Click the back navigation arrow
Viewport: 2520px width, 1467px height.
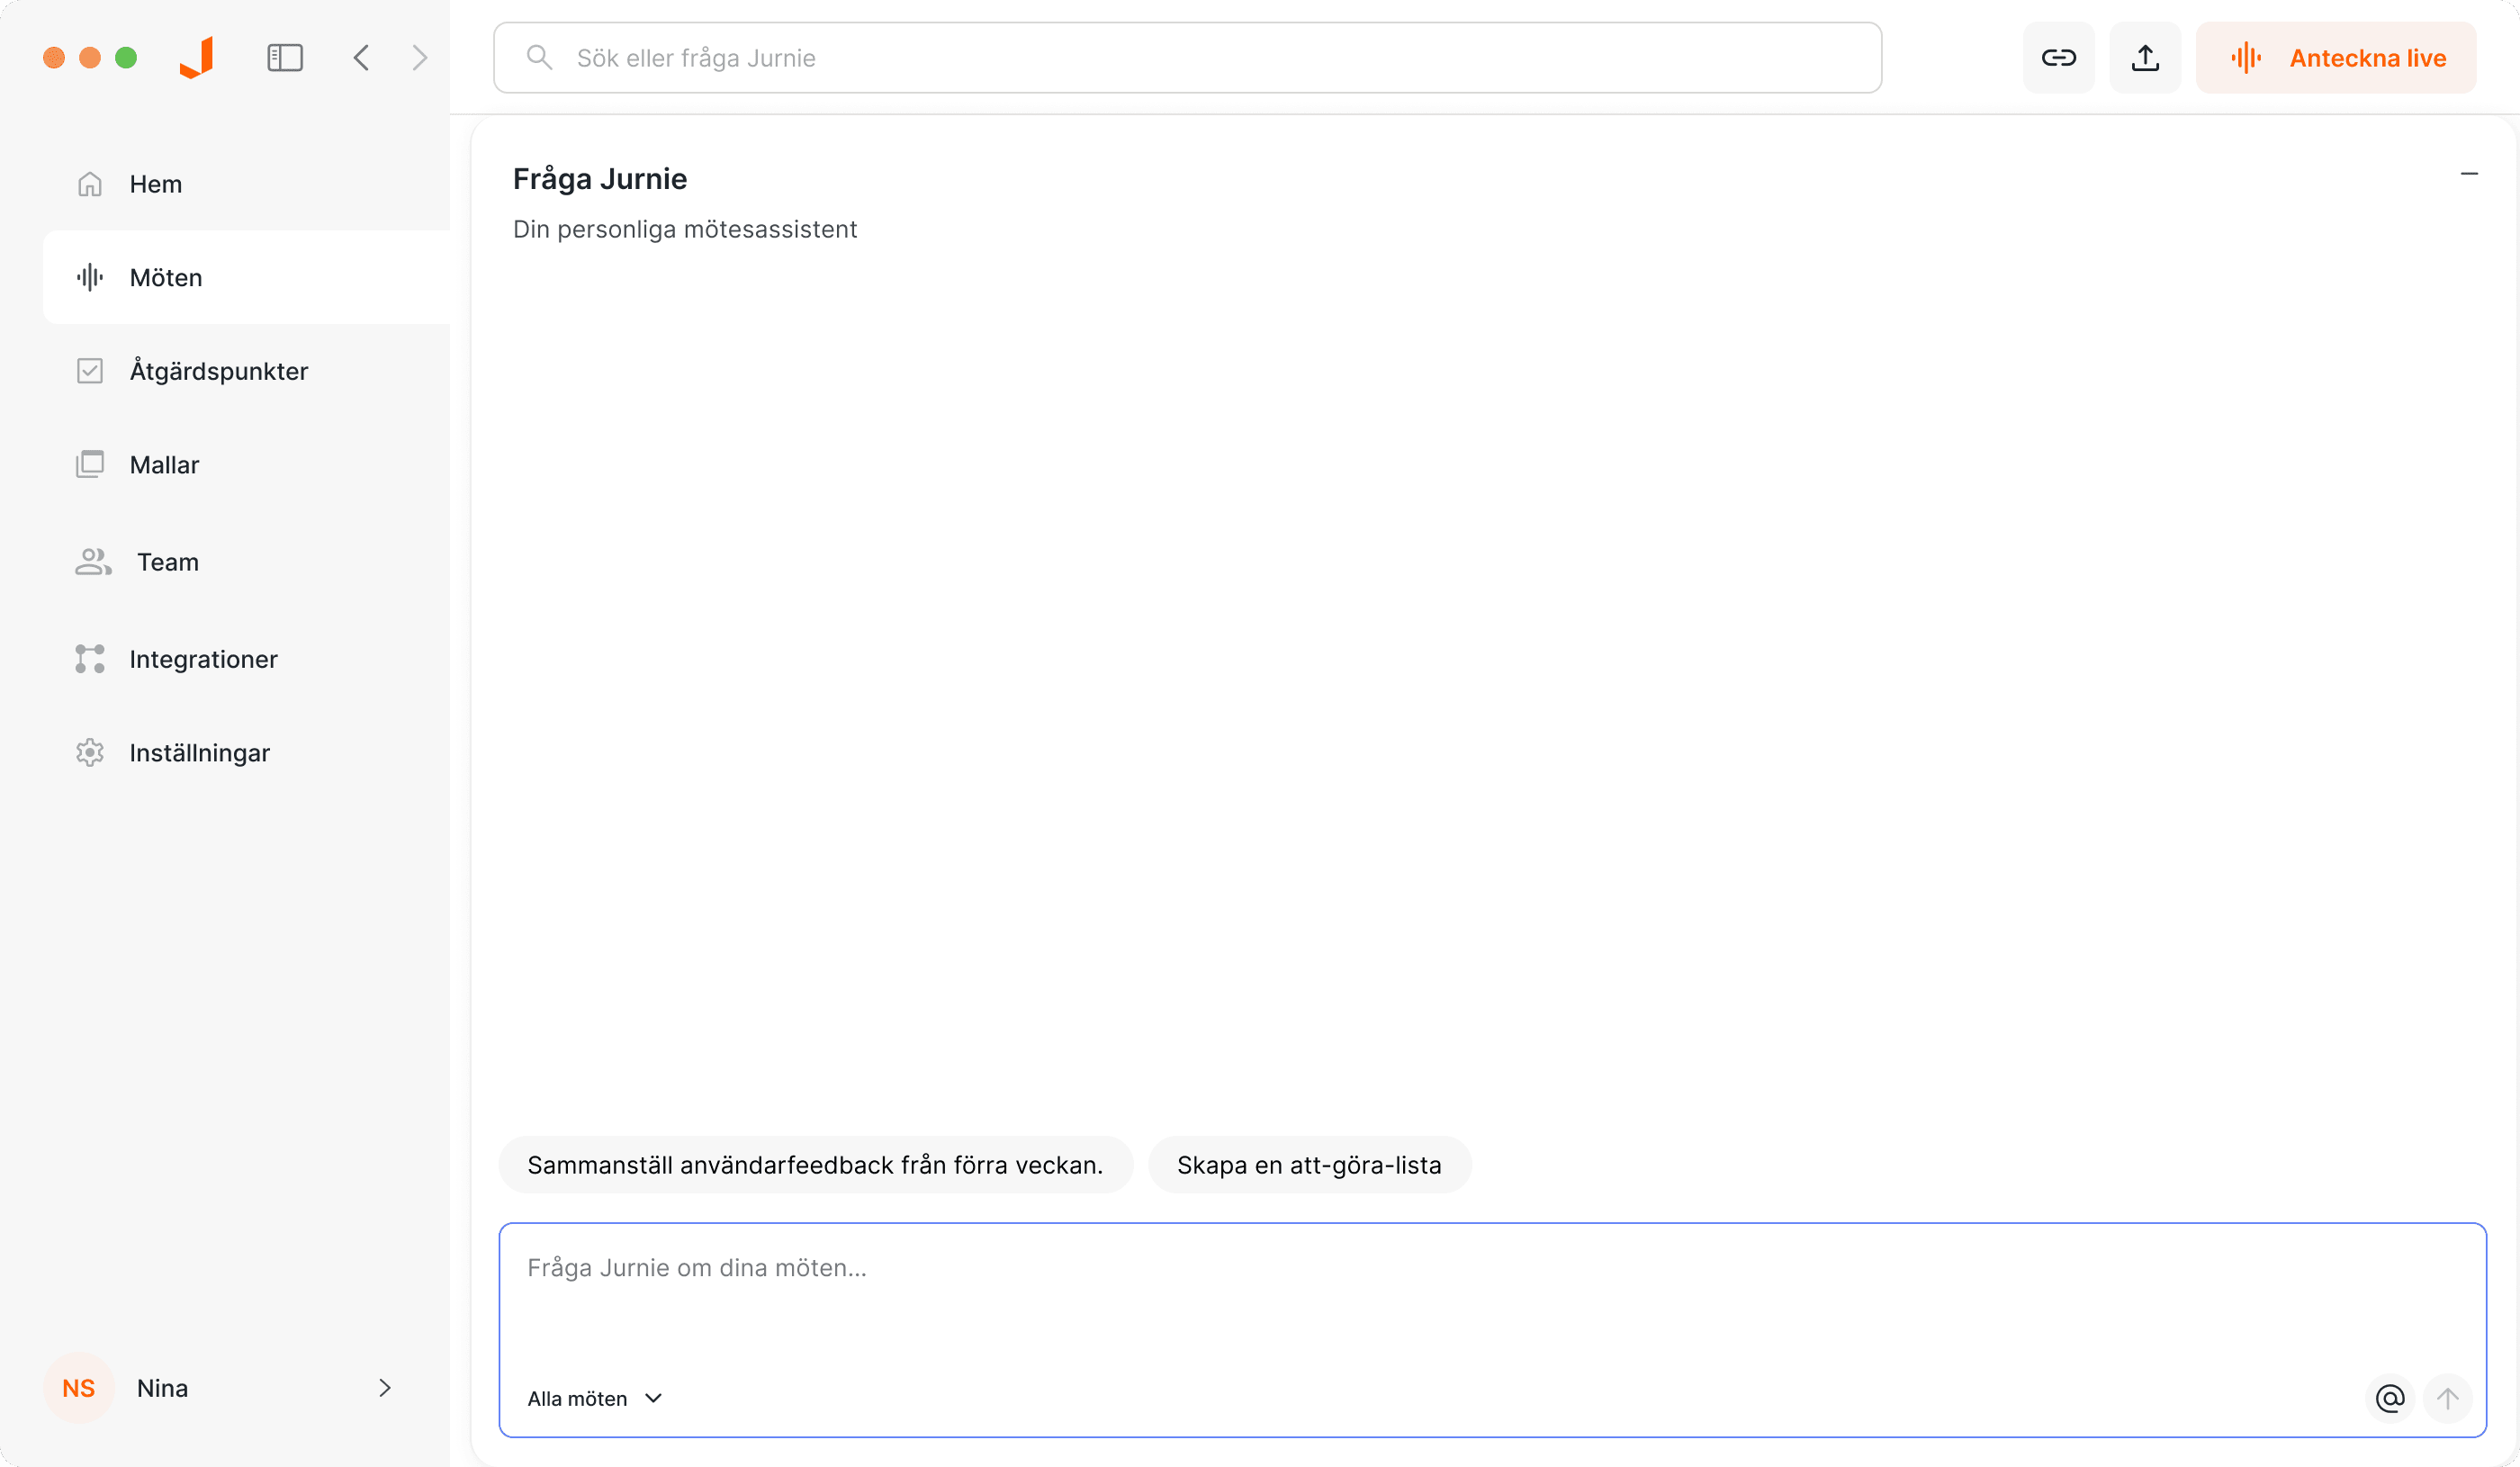(361, 57)
